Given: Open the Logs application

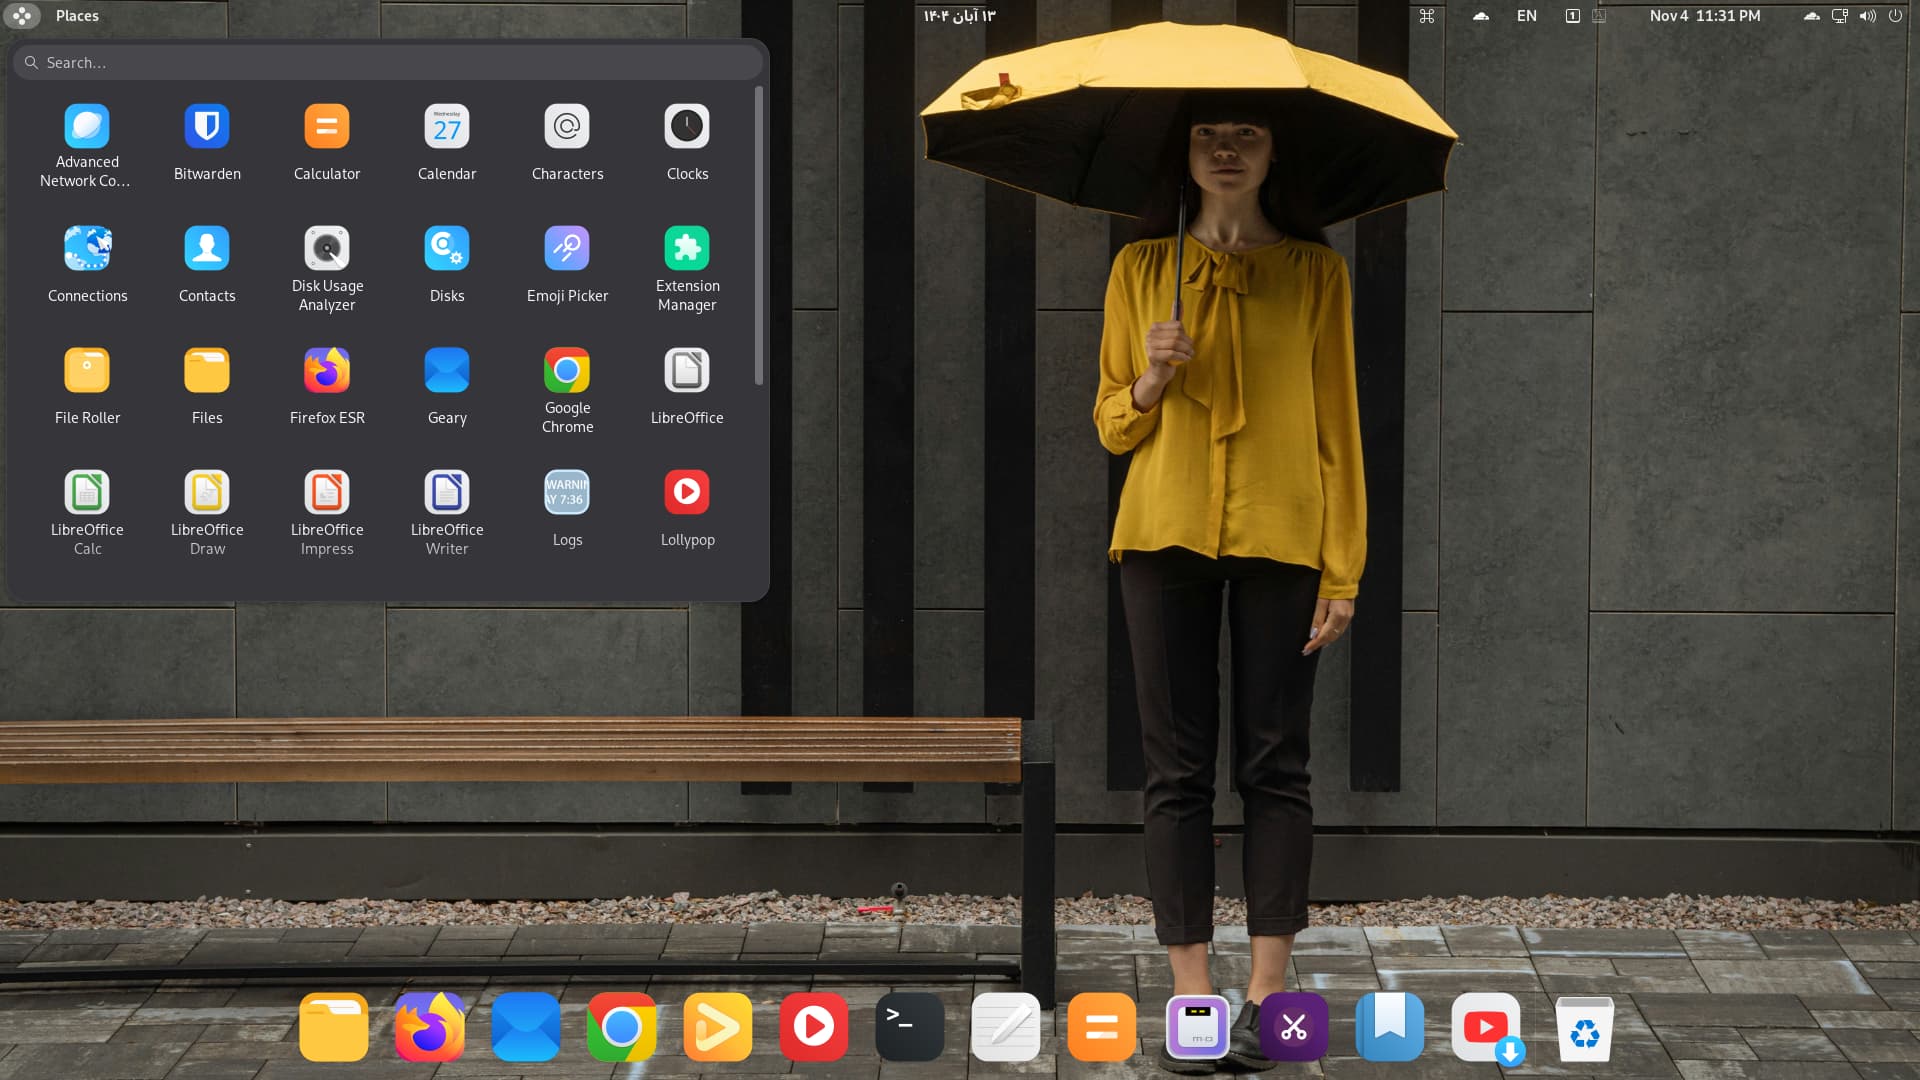Looking at the screenshot, I should [567, 493].
